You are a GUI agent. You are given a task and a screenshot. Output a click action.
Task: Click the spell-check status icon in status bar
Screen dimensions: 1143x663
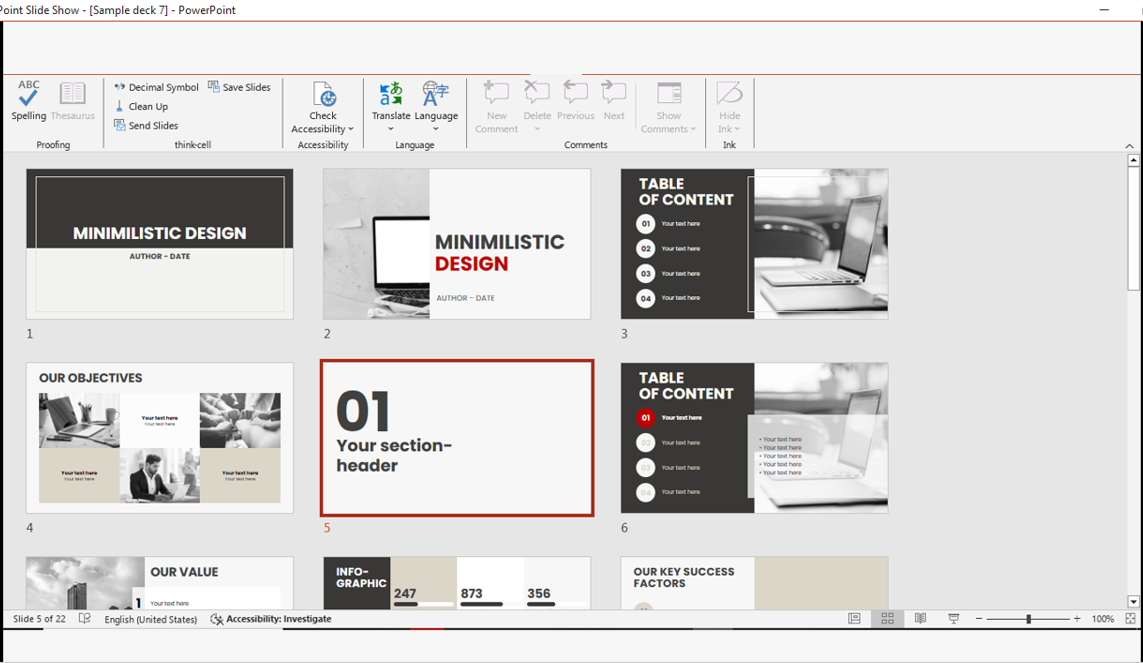click(x=85, y=619)
